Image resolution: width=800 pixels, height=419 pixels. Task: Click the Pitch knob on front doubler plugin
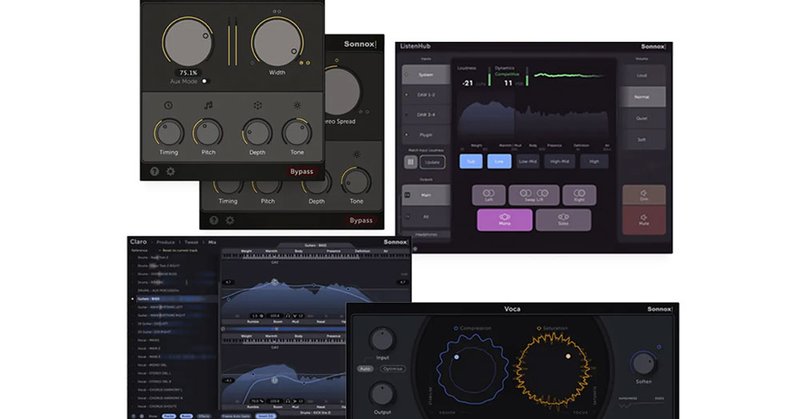(x=208, y=133)
